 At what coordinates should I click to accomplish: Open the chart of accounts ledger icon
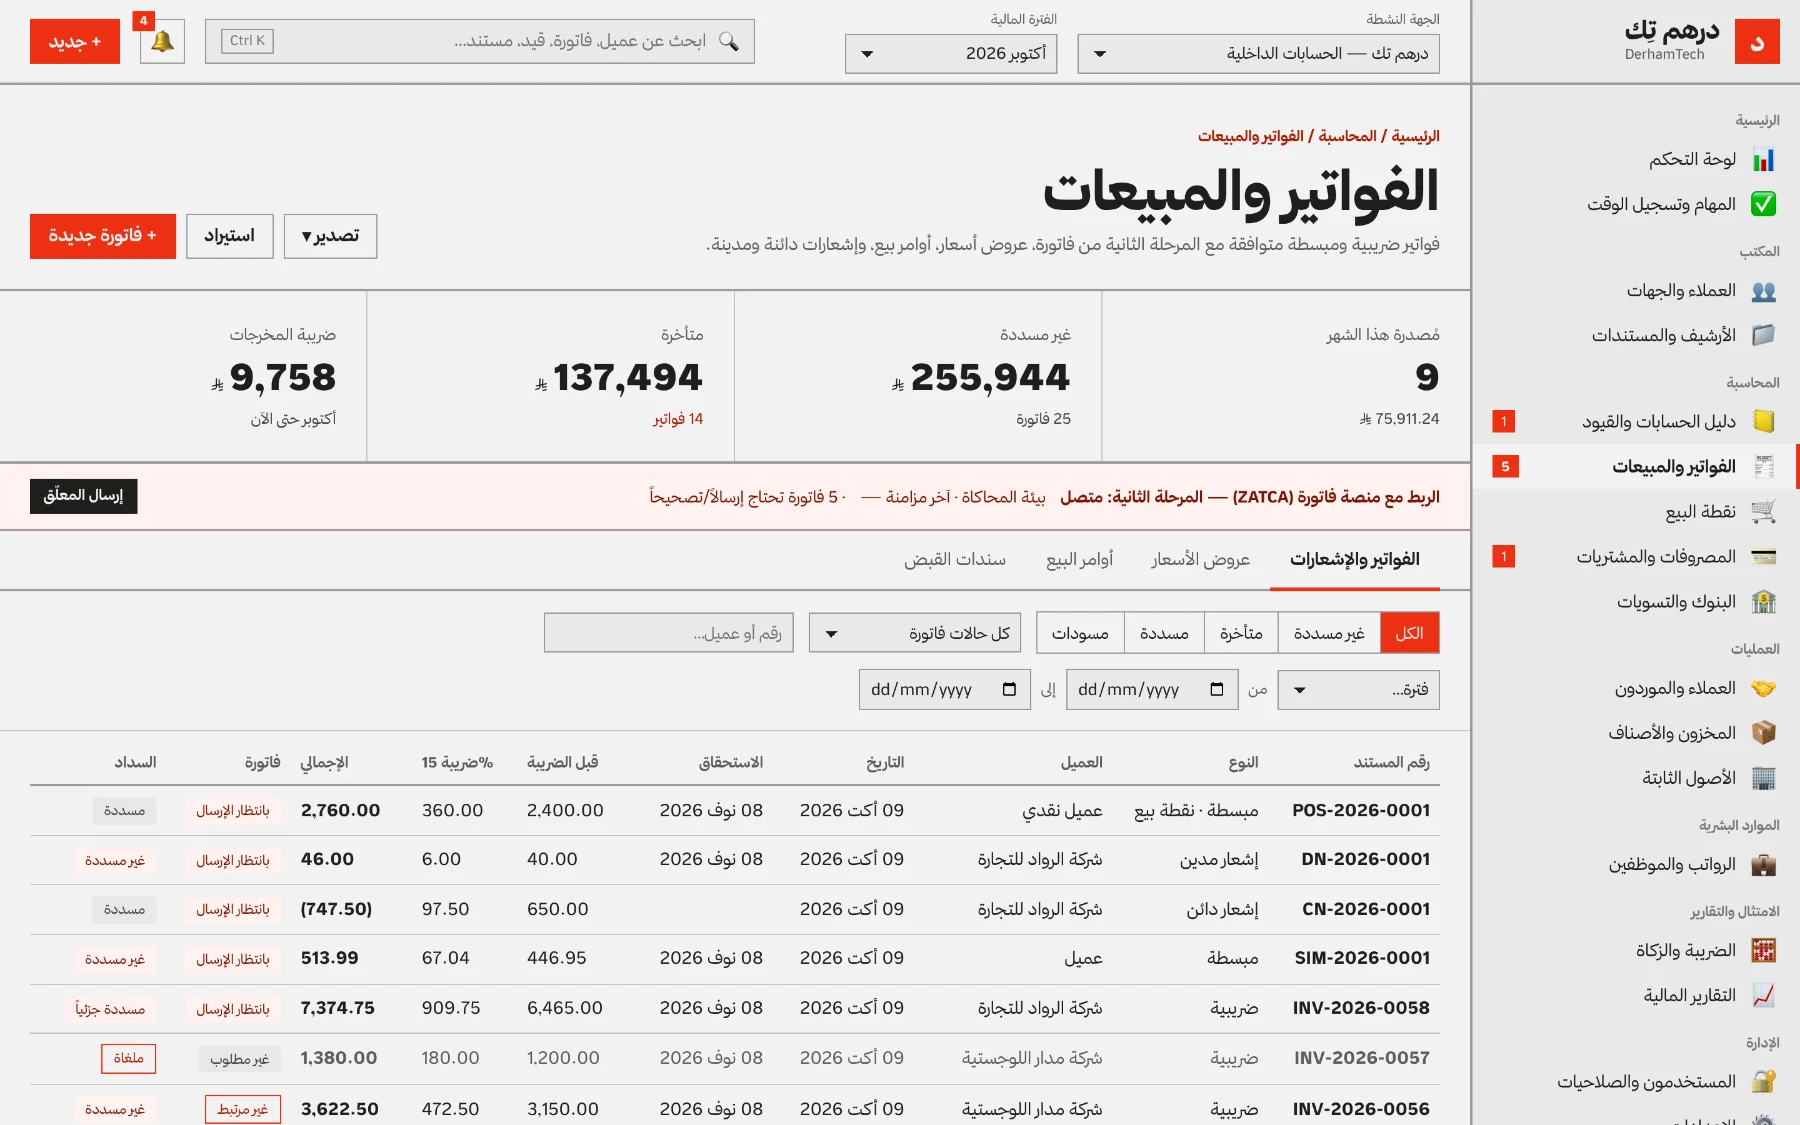click(x=1763, y=422)
